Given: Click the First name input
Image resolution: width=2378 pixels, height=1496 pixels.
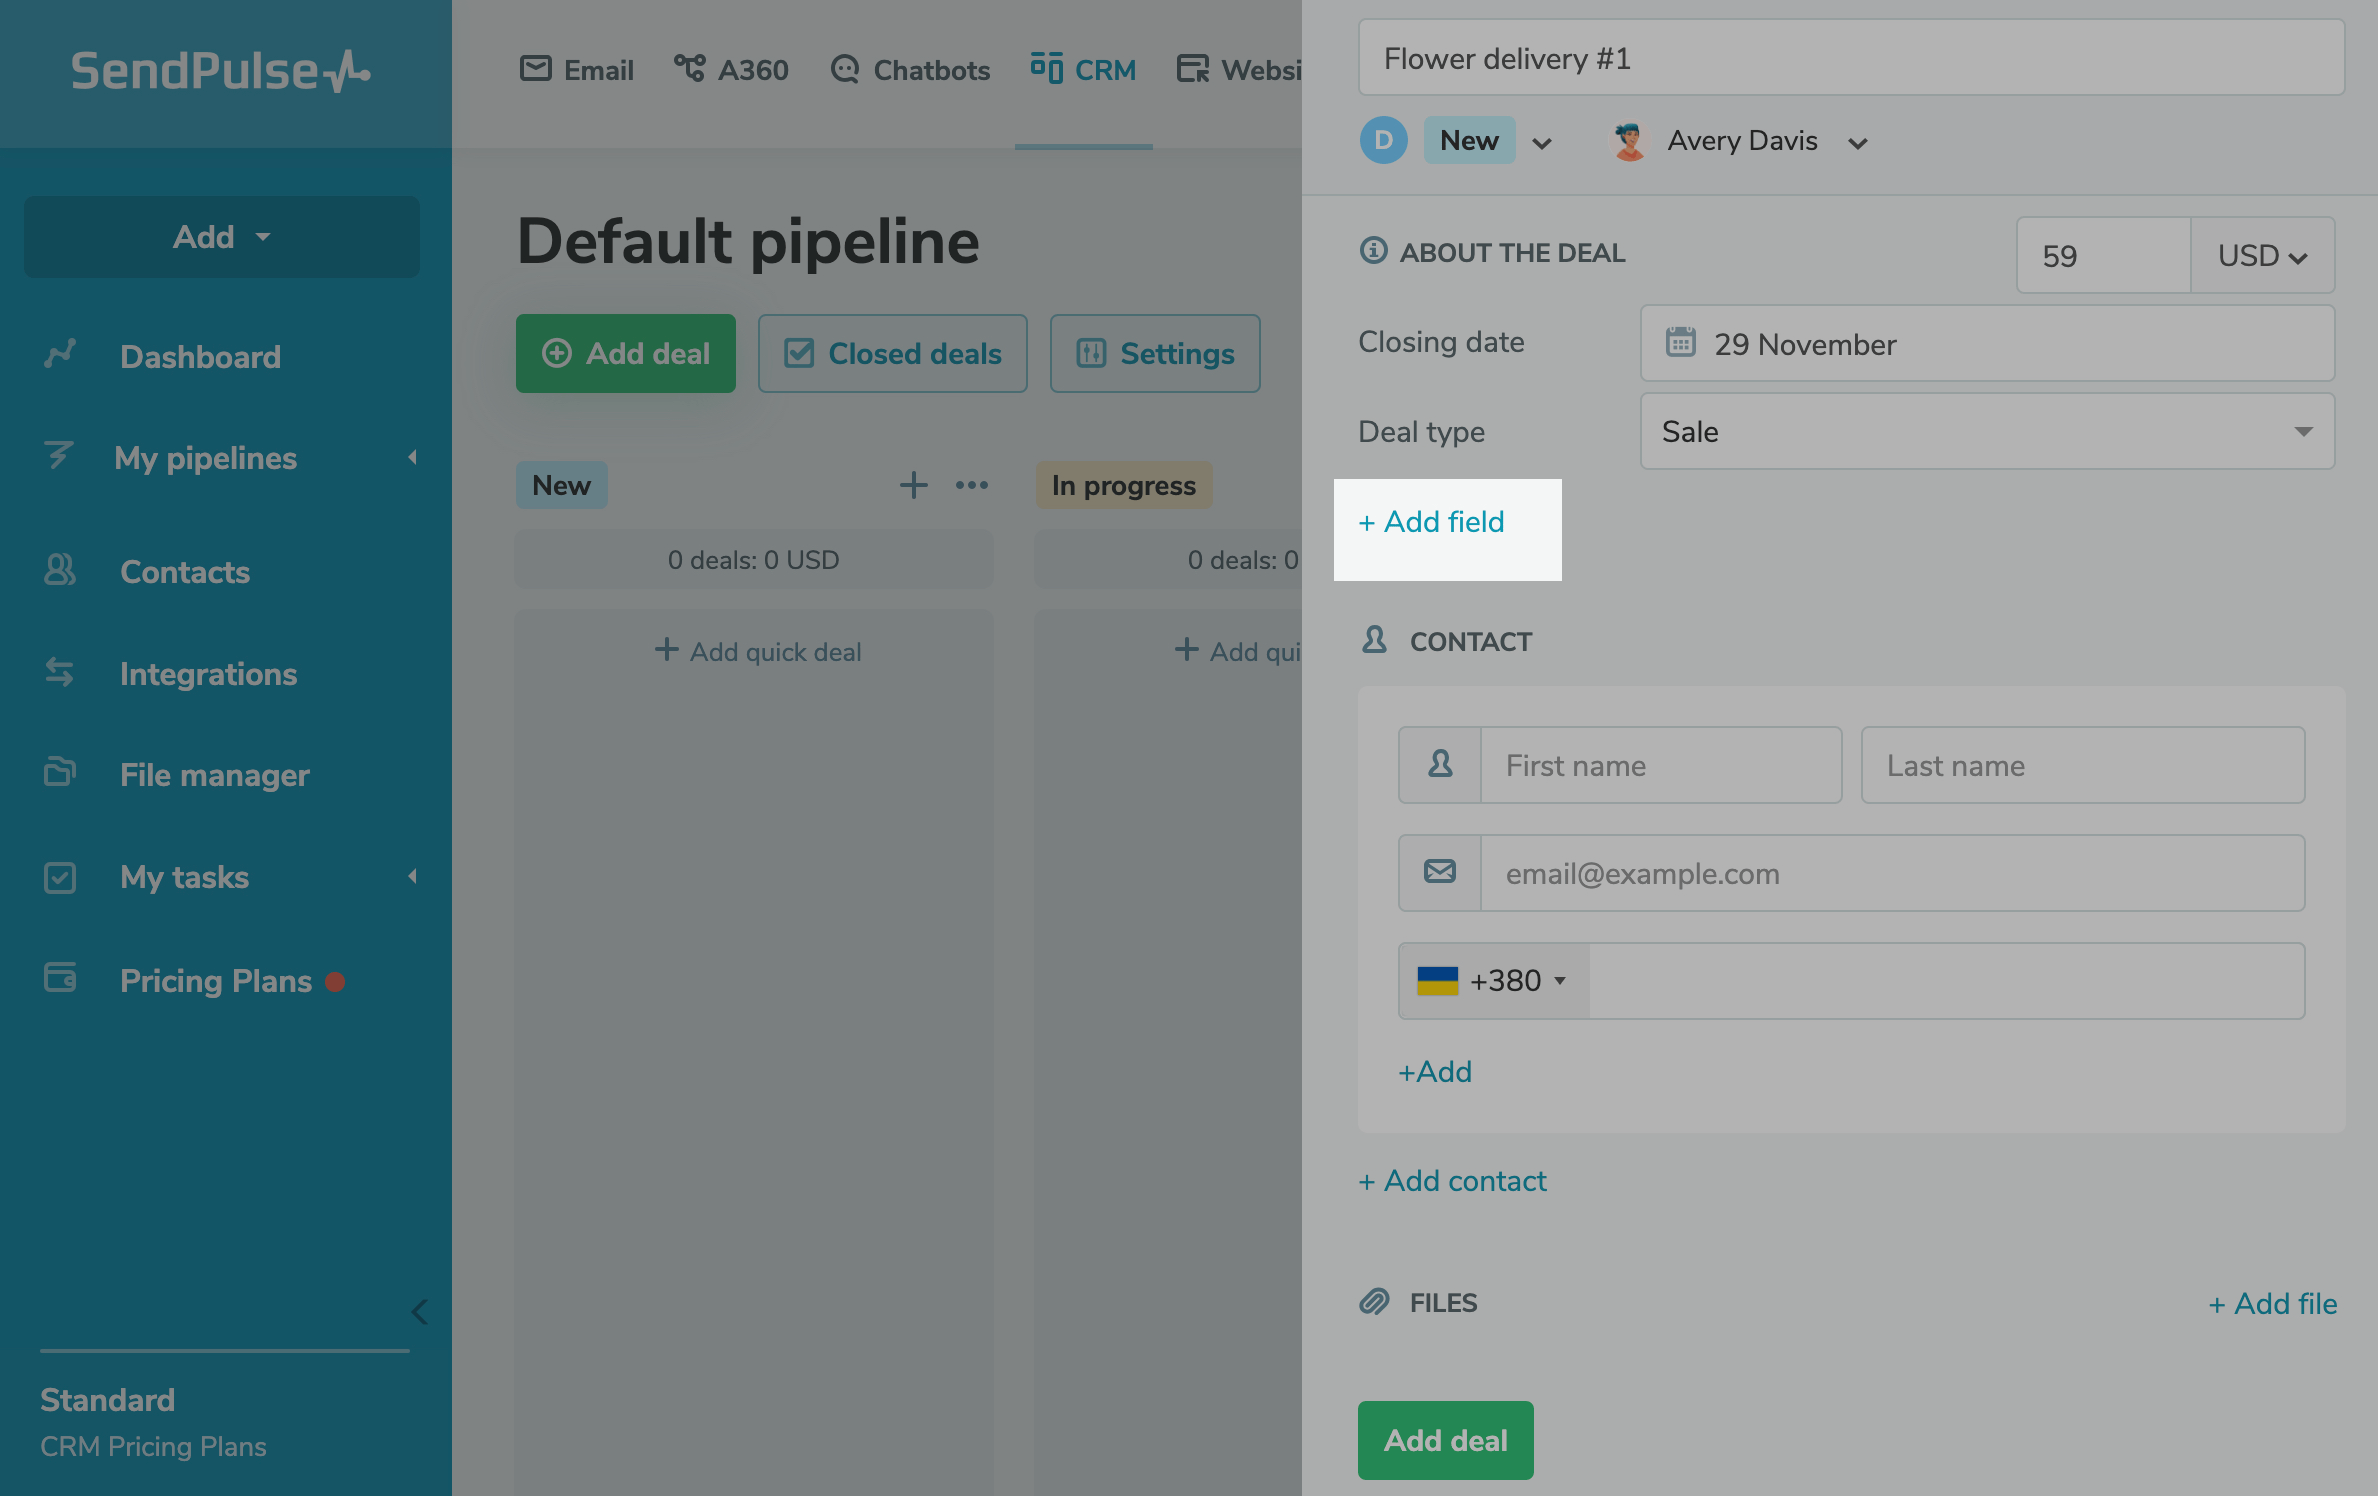Looking at the screenshot, I should coord(1660,766).
